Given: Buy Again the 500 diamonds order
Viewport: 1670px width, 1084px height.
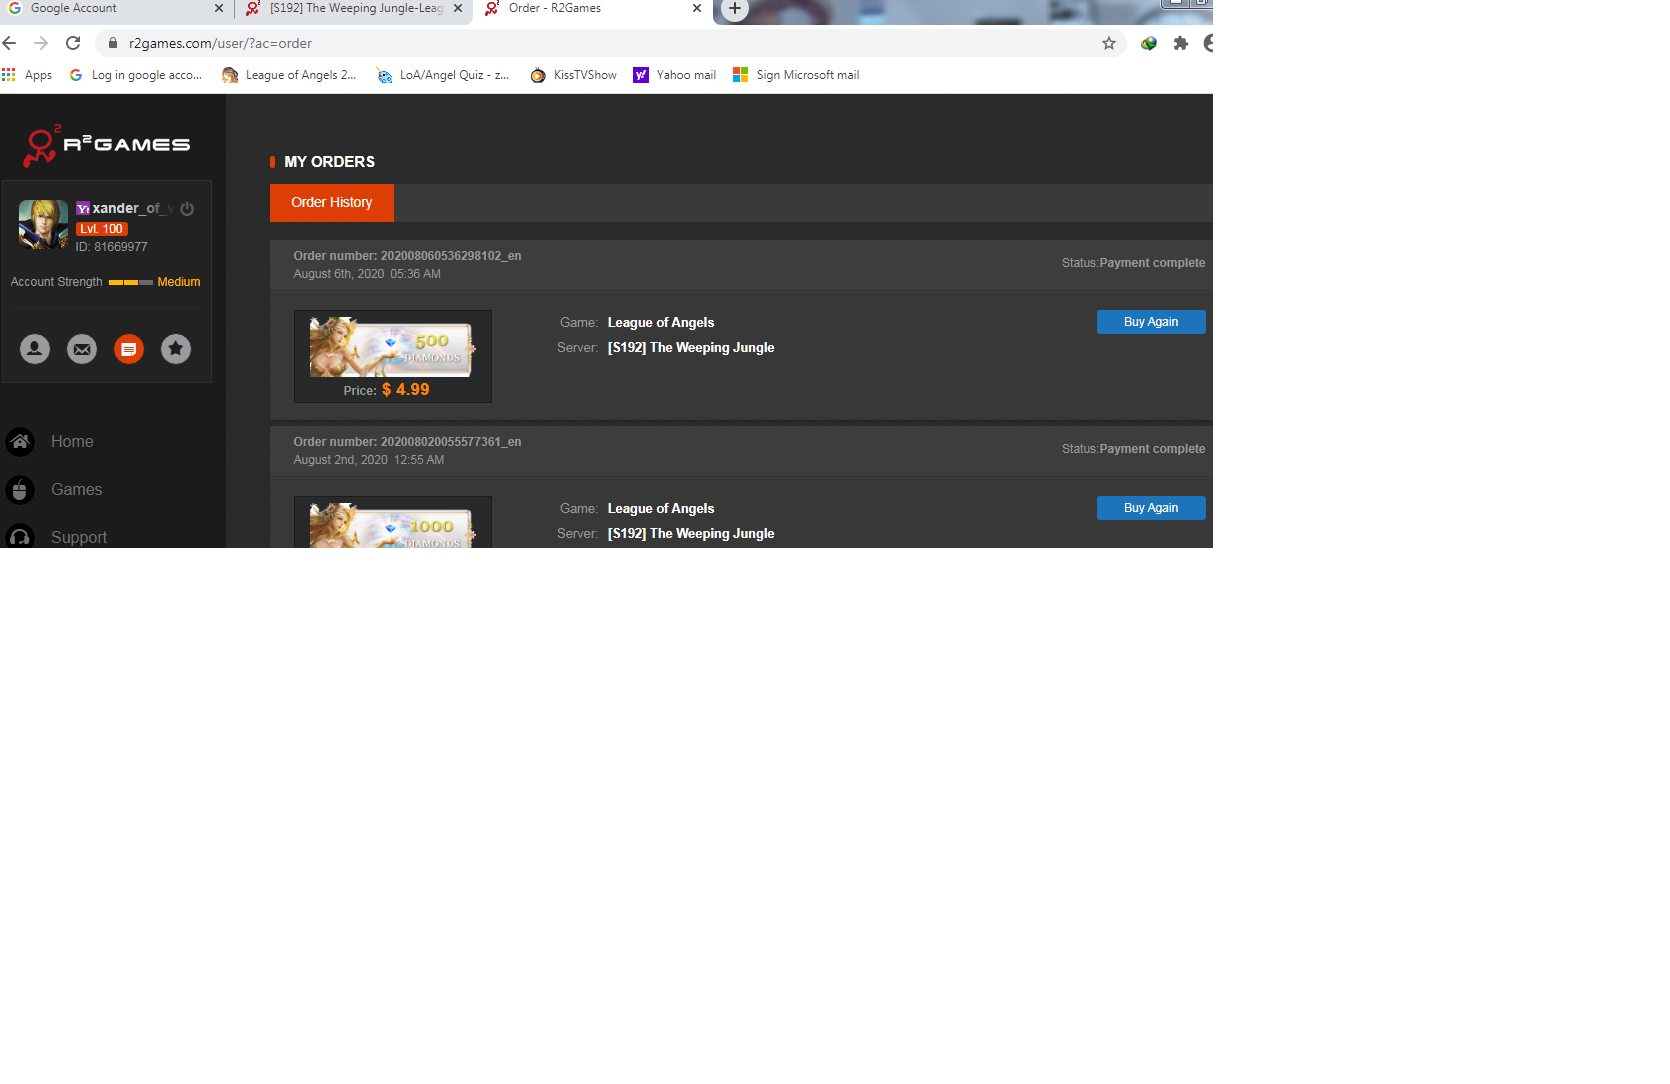Looking at the screenshot, I should pyautogui.click(x=1150, y=322).
